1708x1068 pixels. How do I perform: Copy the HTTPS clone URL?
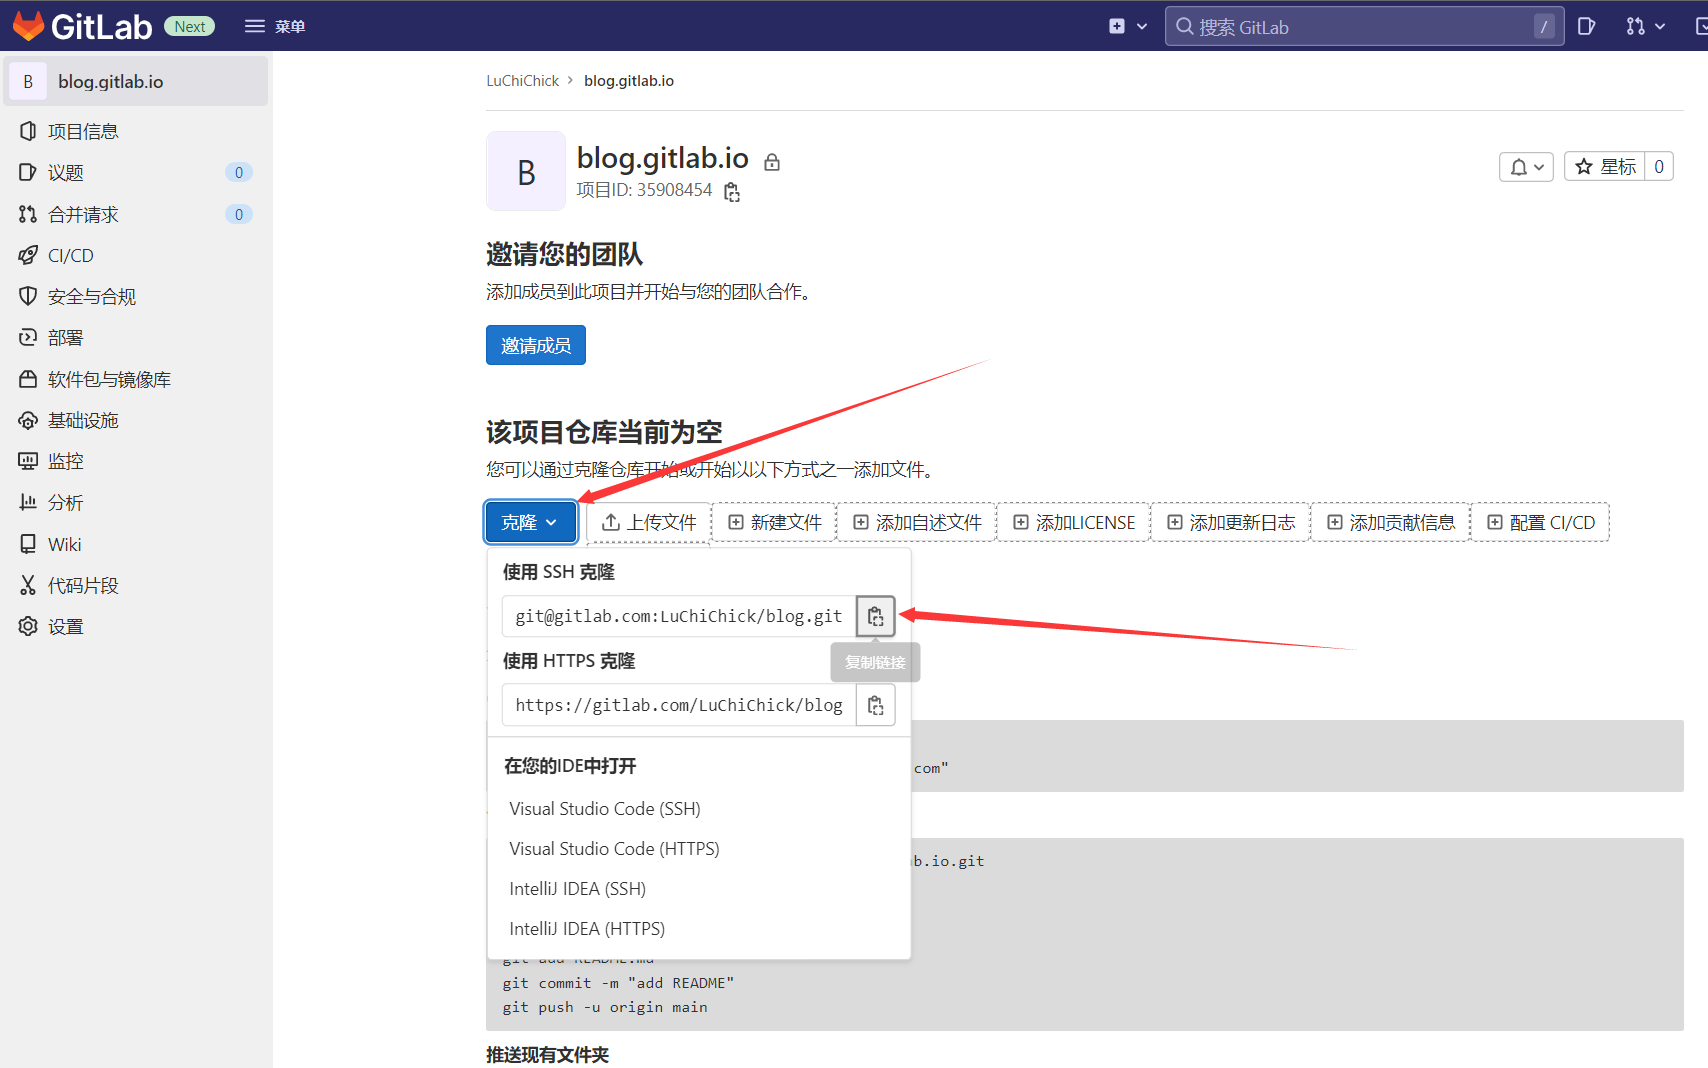(x=876, y=705)
